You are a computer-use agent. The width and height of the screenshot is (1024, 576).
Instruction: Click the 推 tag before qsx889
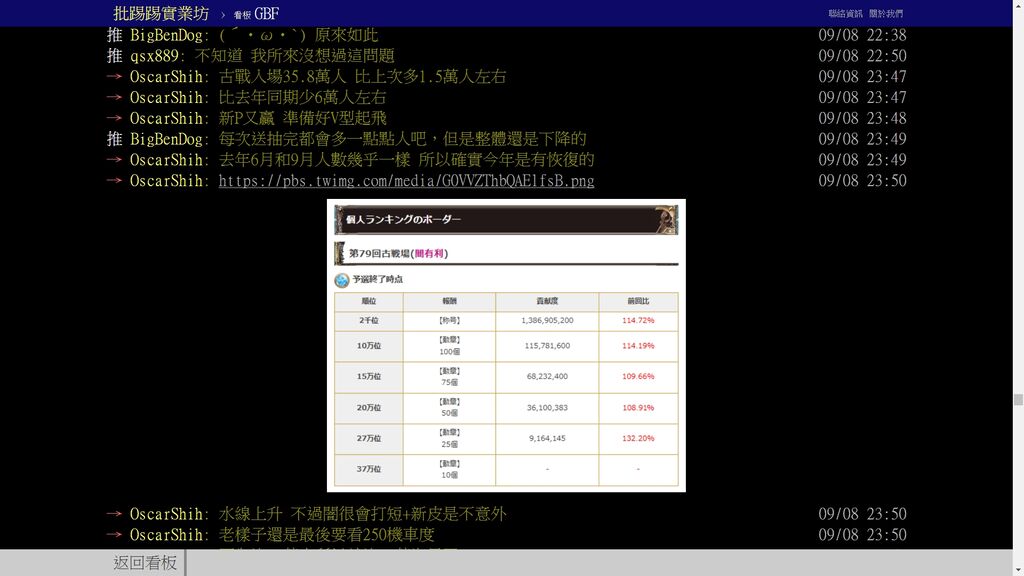(114, 56)
